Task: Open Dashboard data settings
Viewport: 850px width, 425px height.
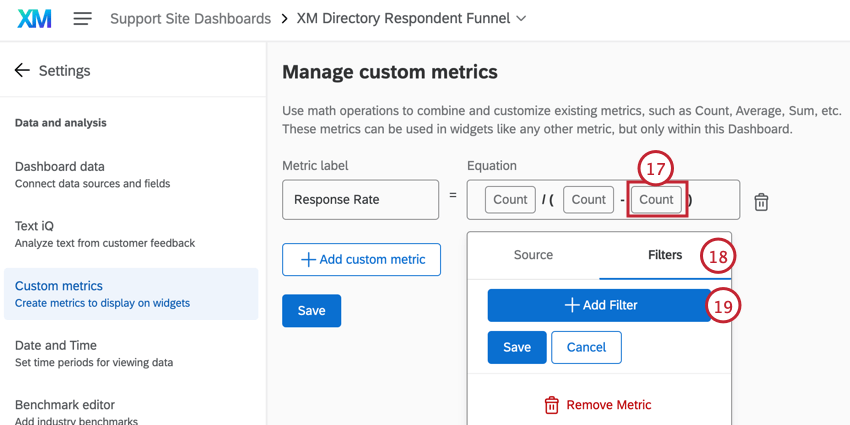Action: (60, 166)
